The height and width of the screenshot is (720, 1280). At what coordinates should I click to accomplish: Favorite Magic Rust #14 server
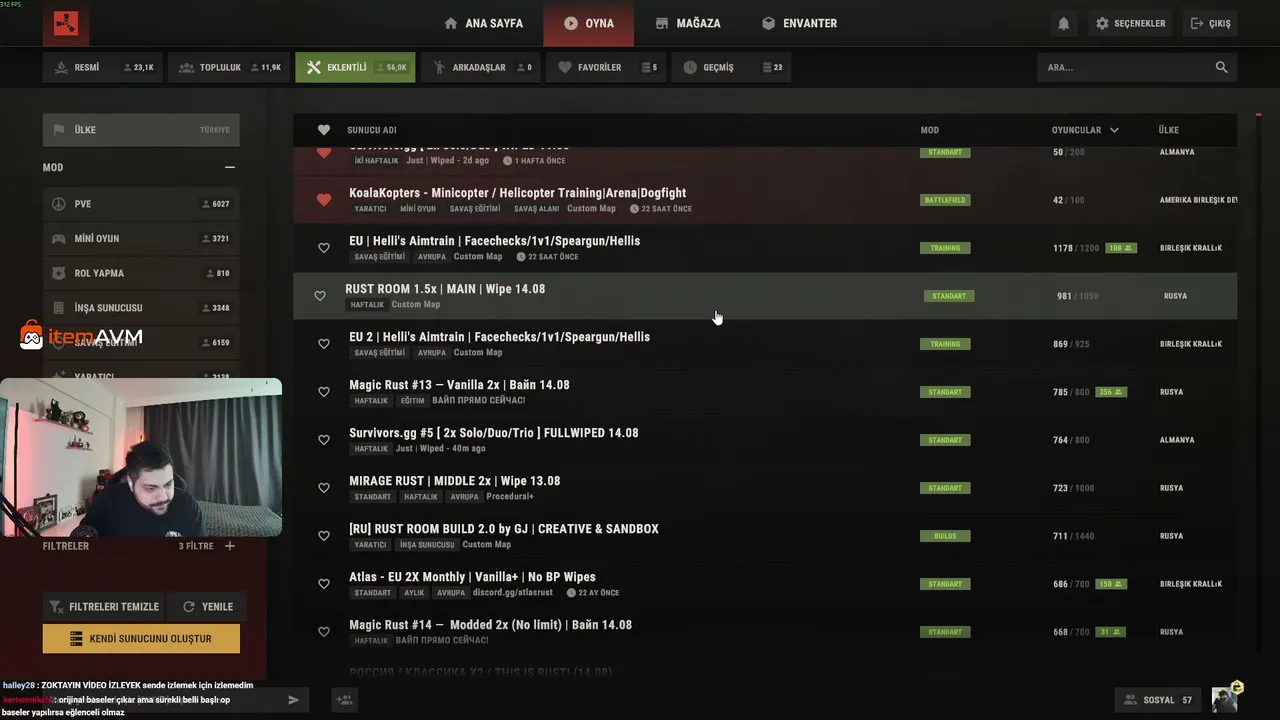coord(324,632)
